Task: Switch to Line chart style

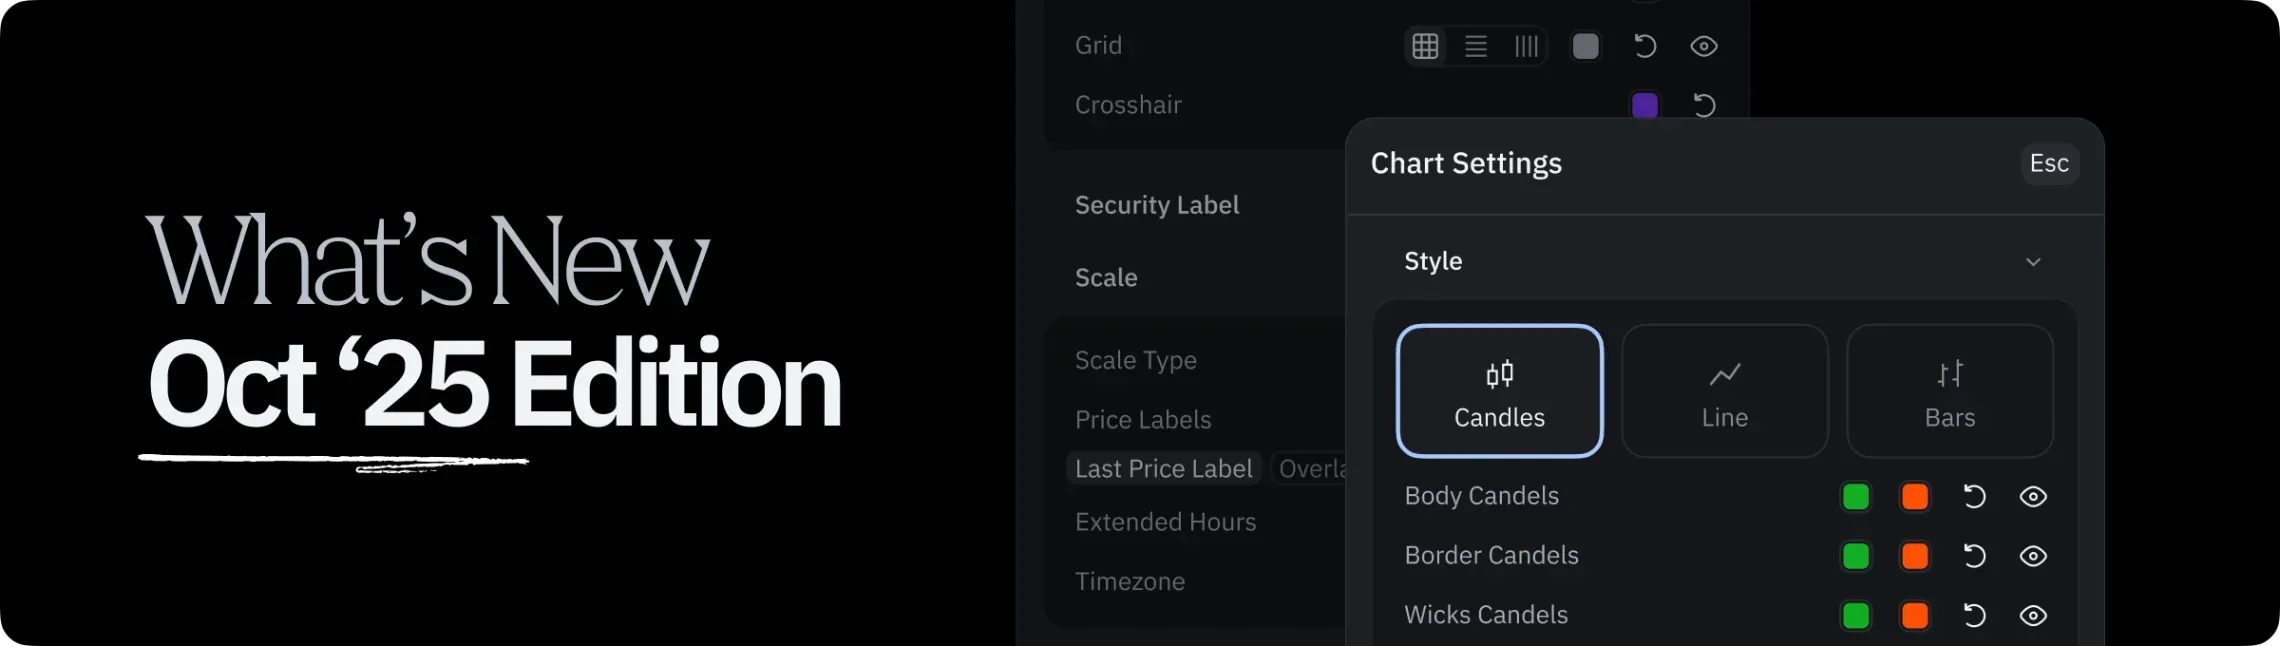Action: (1724, 391)
